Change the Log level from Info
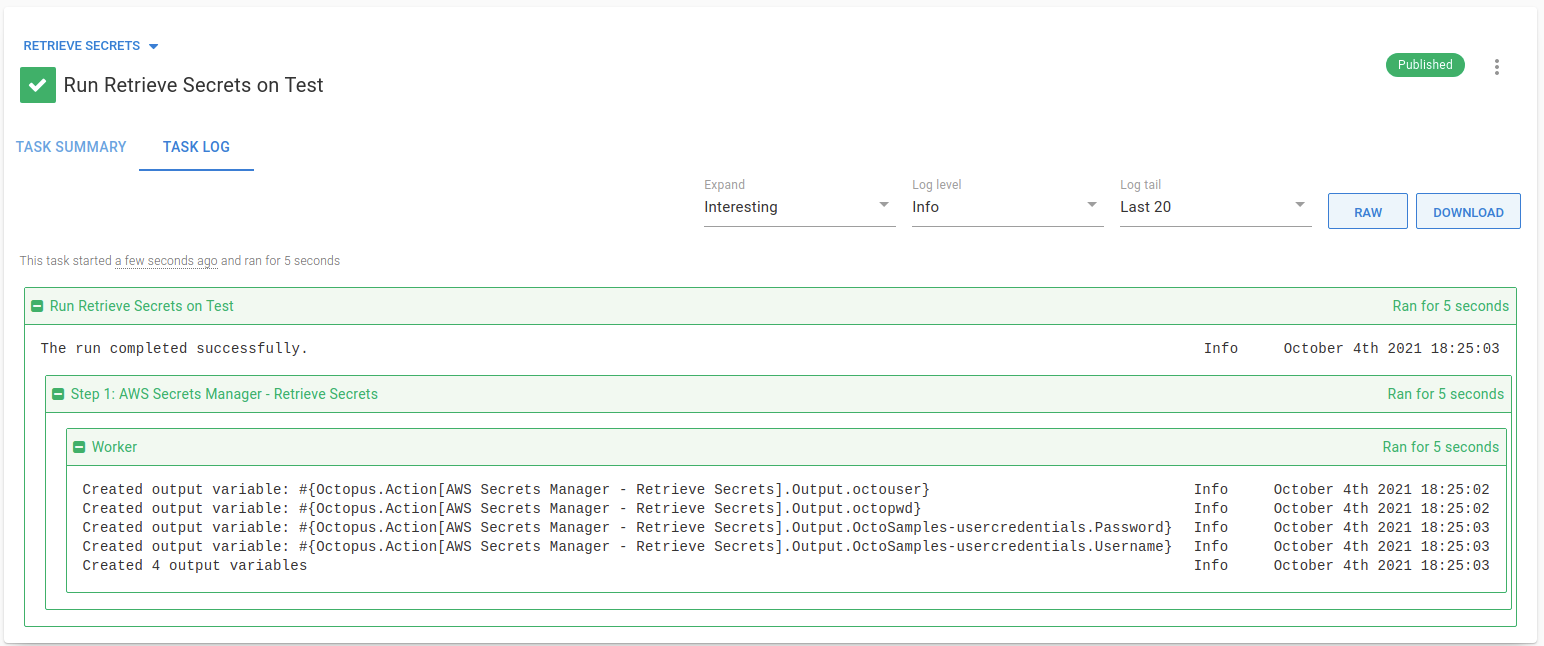The height and width of the screenshot is (646, 1544). [1005, 207]
